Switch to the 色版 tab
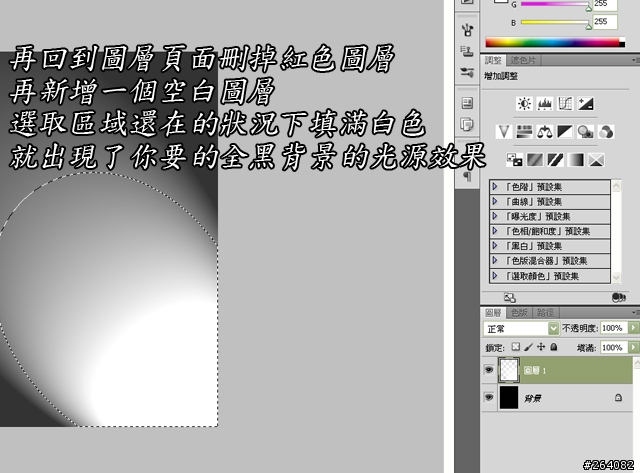Viewport: 640px width, 473px height. point(520,313)
